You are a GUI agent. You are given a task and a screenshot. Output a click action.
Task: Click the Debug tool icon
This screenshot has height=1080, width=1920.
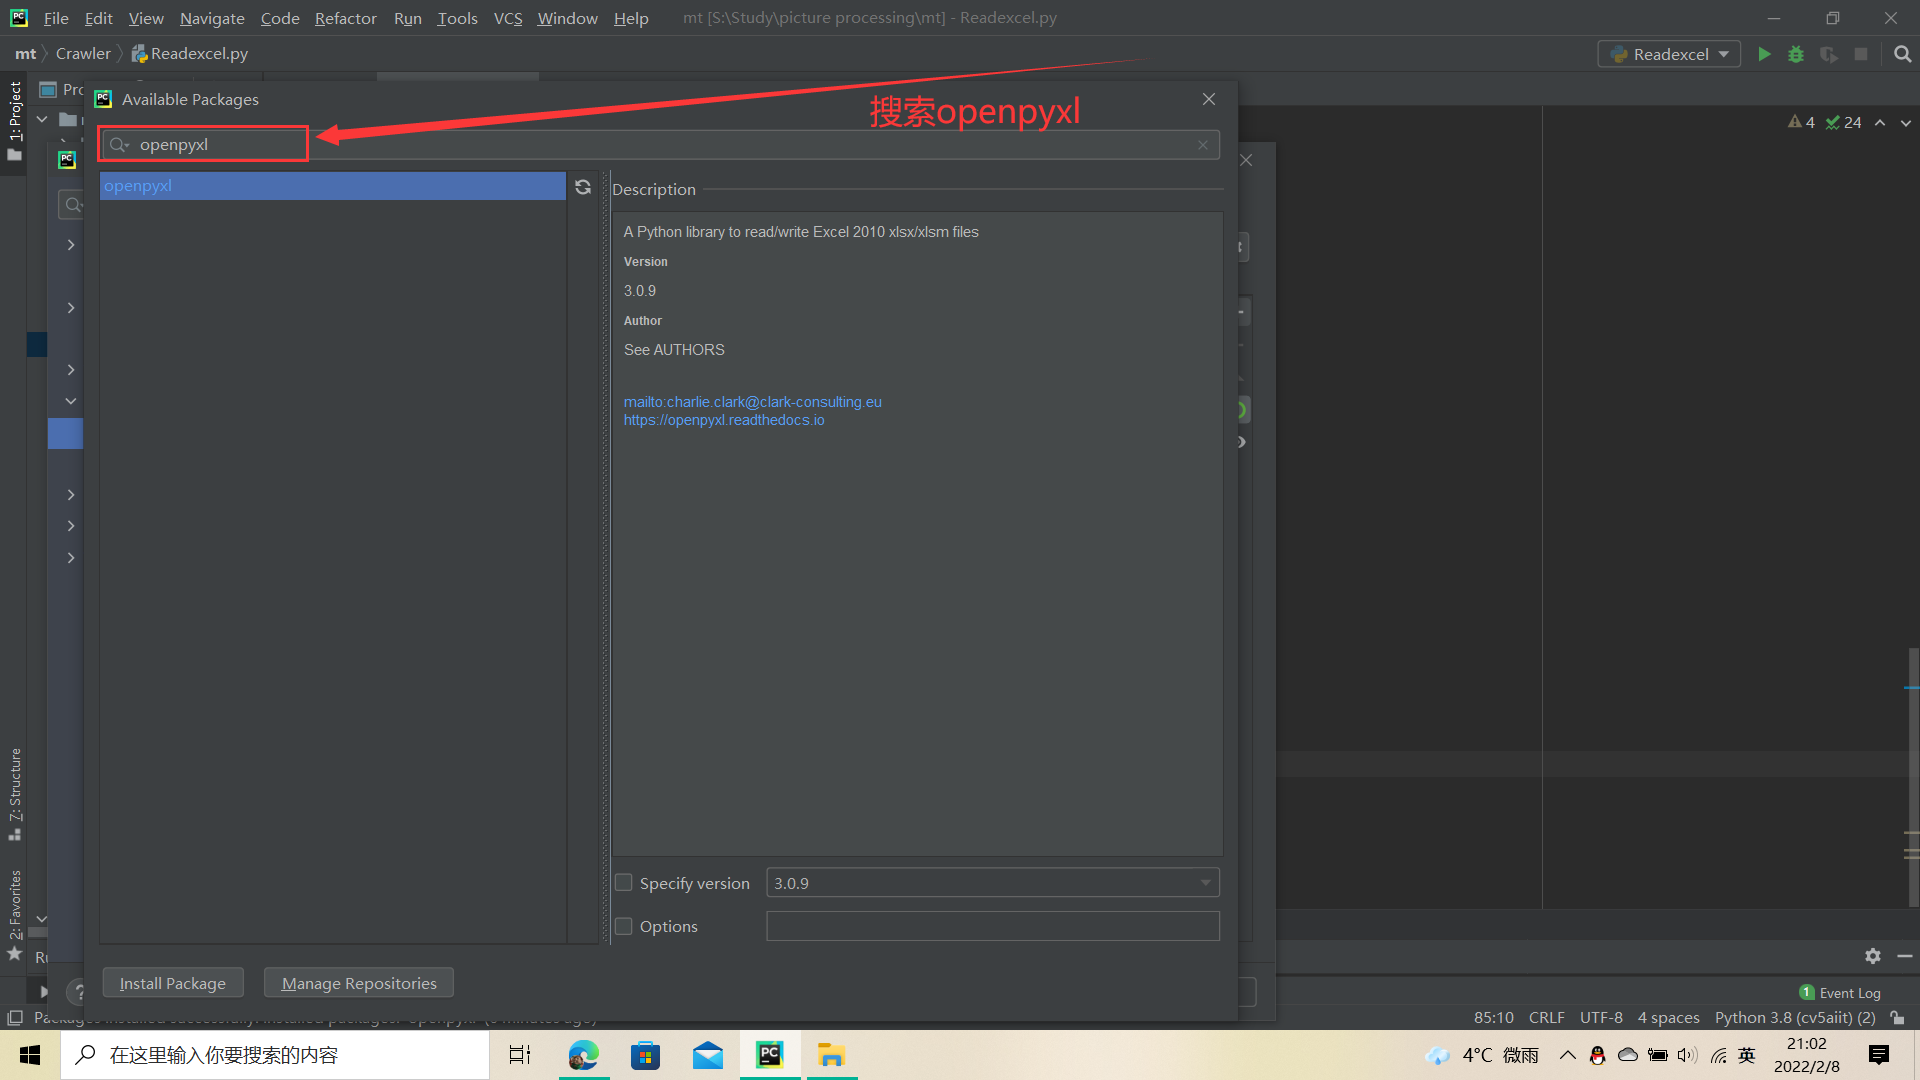coord(1796,53)
